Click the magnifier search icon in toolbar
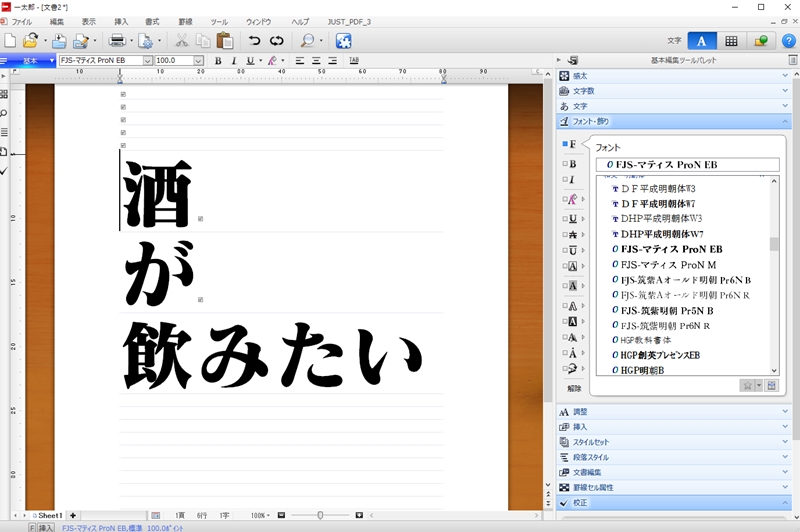 coord(307,41)
